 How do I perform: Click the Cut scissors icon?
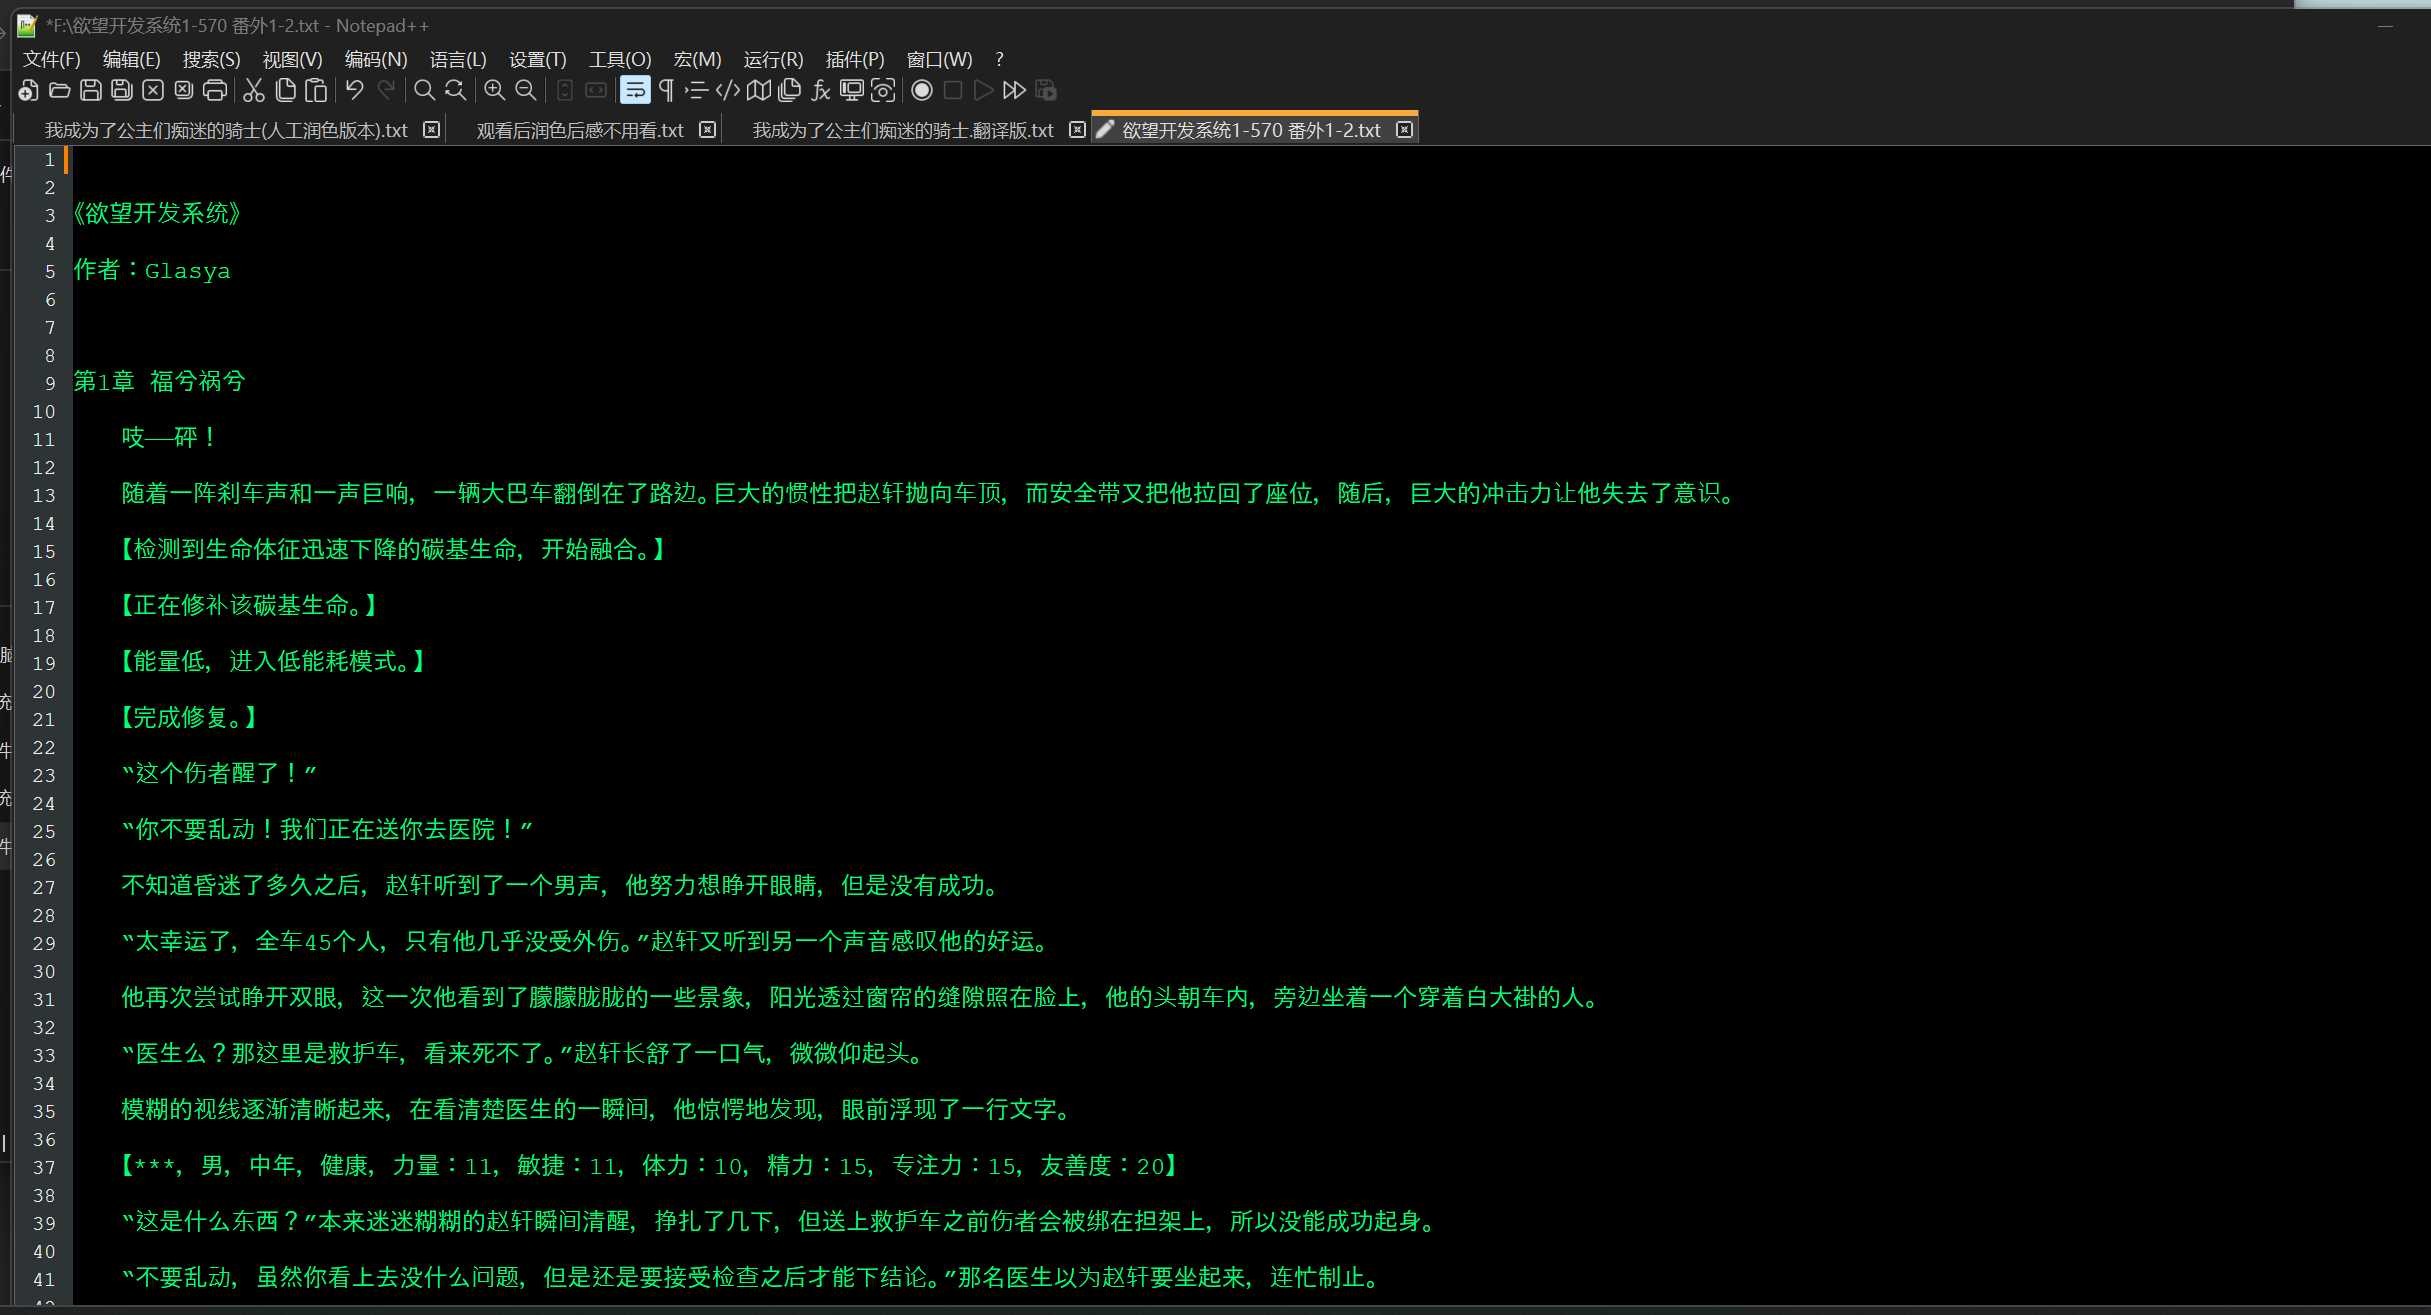254,91
